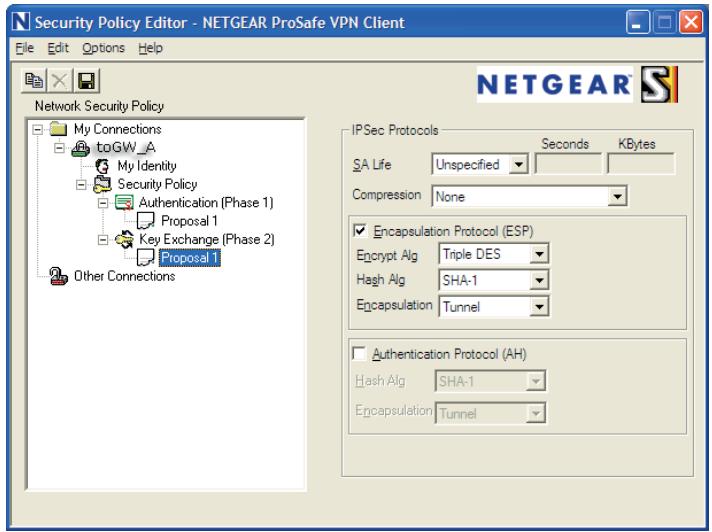Screen dimensions: 712x532
Task: Select Authentication (Phase 1) label
Action: click(206, 202)
